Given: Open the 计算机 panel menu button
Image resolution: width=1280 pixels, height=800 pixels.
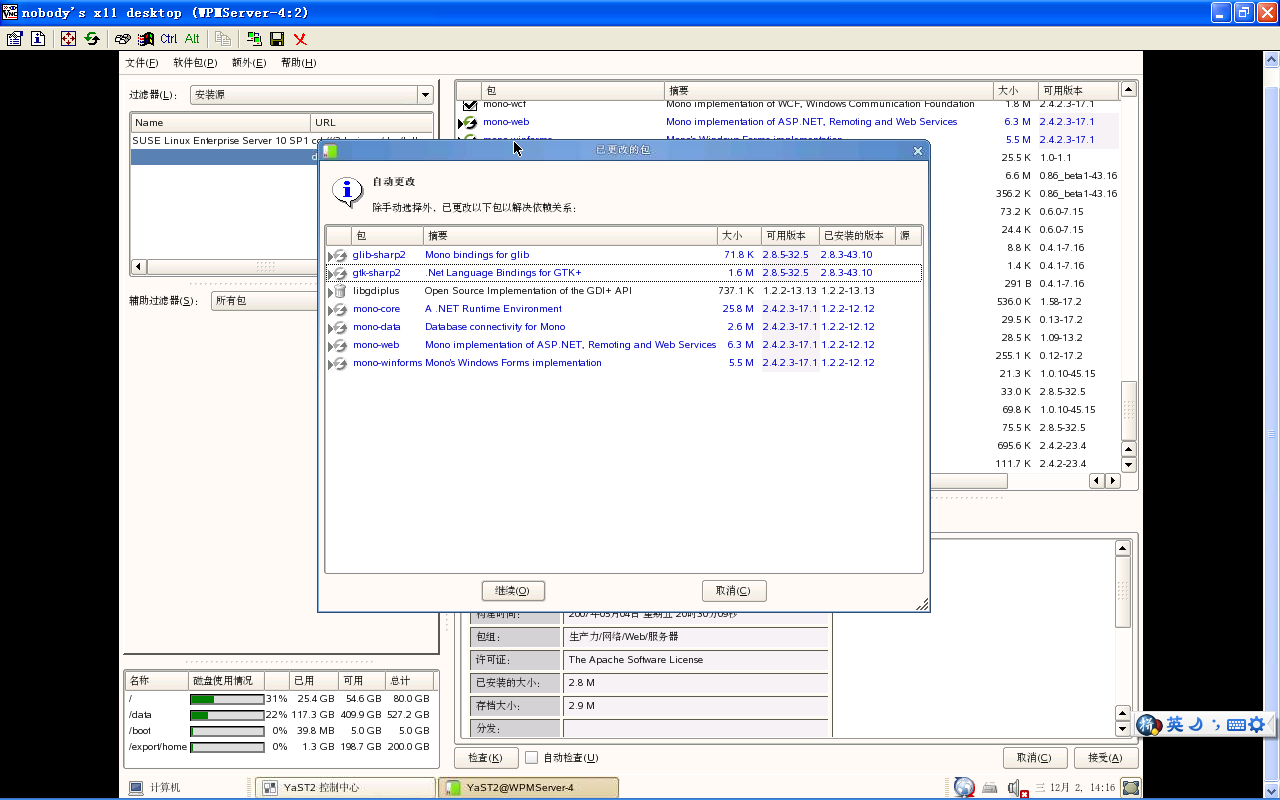Looking at the screenshot, I should 156,788.
